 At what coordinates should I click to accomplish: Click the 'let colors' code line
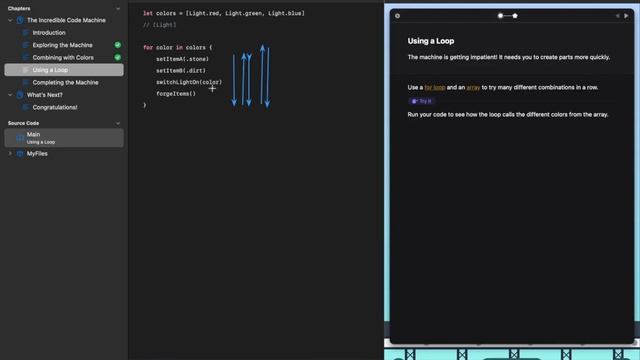click(224, 13)
